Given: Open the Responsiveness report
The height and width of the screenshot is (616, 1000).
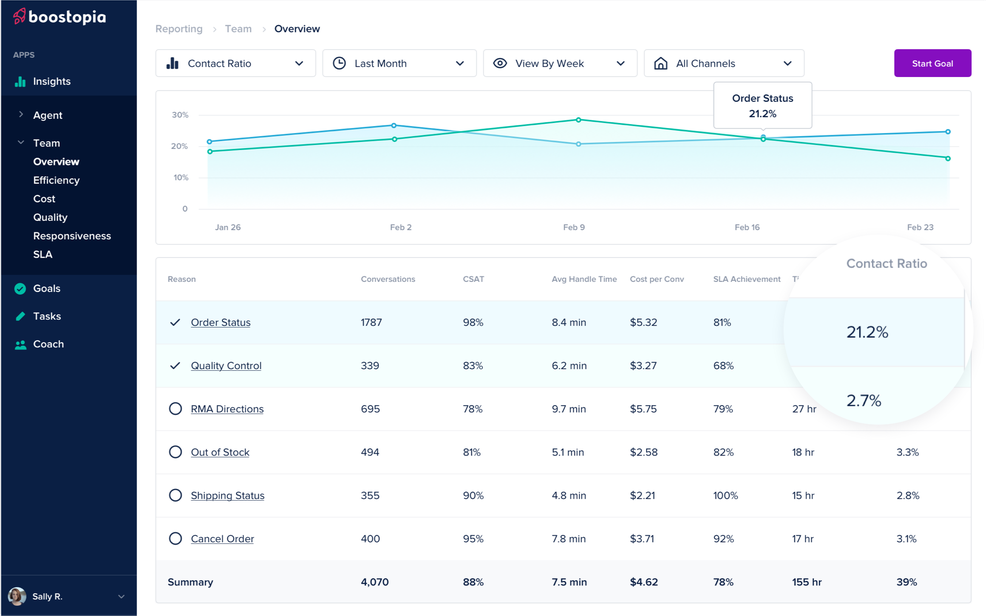Looking at the screenshot, I should 72,236.
